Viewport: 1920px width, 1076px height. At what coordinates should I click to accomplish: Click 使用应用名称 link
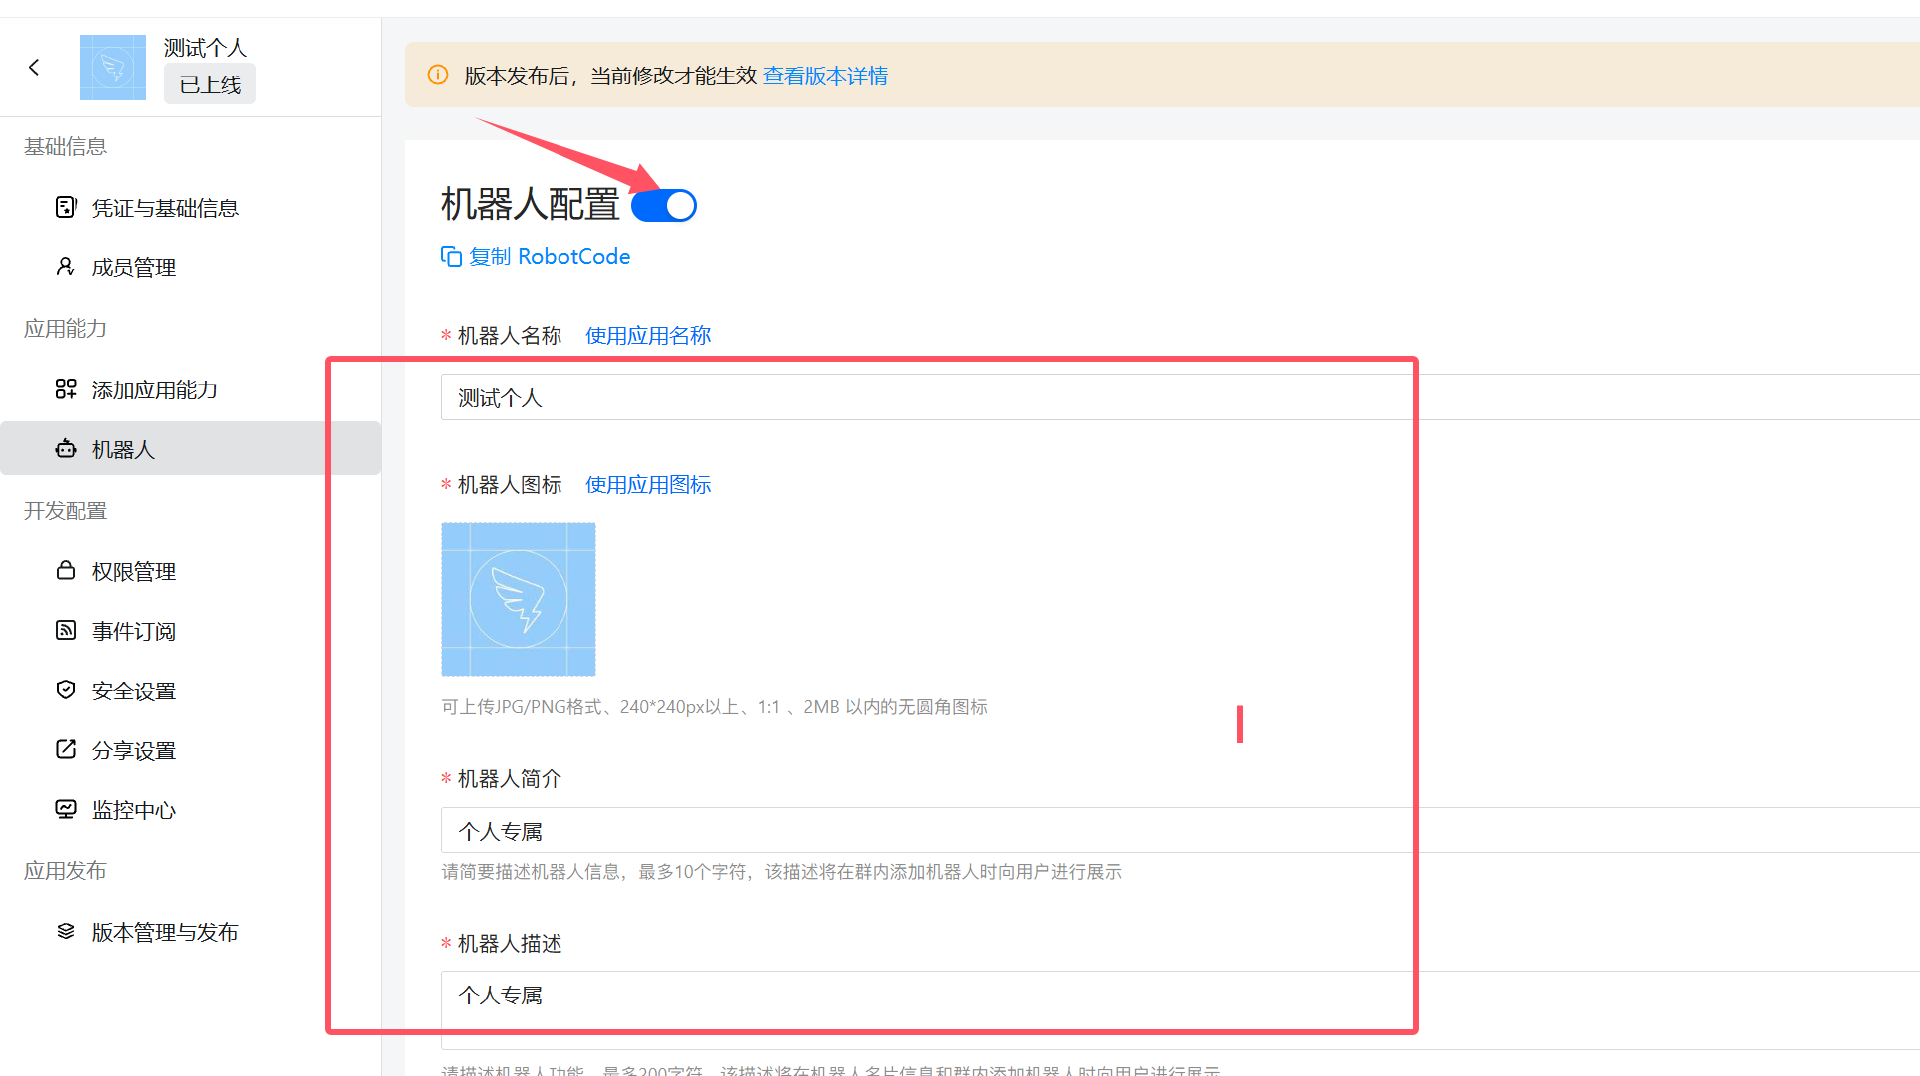[648, 336]
